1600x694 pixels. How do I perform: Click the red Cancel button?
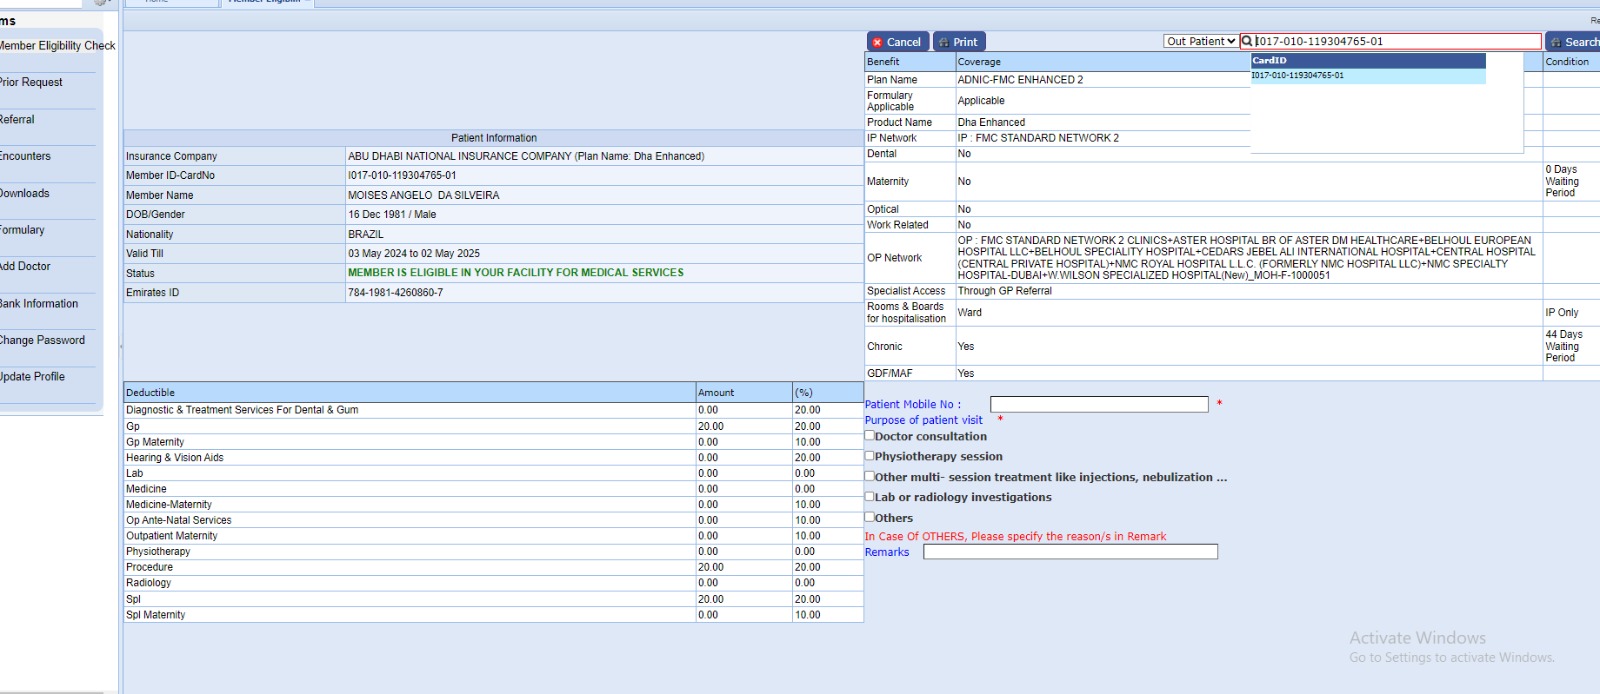coord(897,42)
